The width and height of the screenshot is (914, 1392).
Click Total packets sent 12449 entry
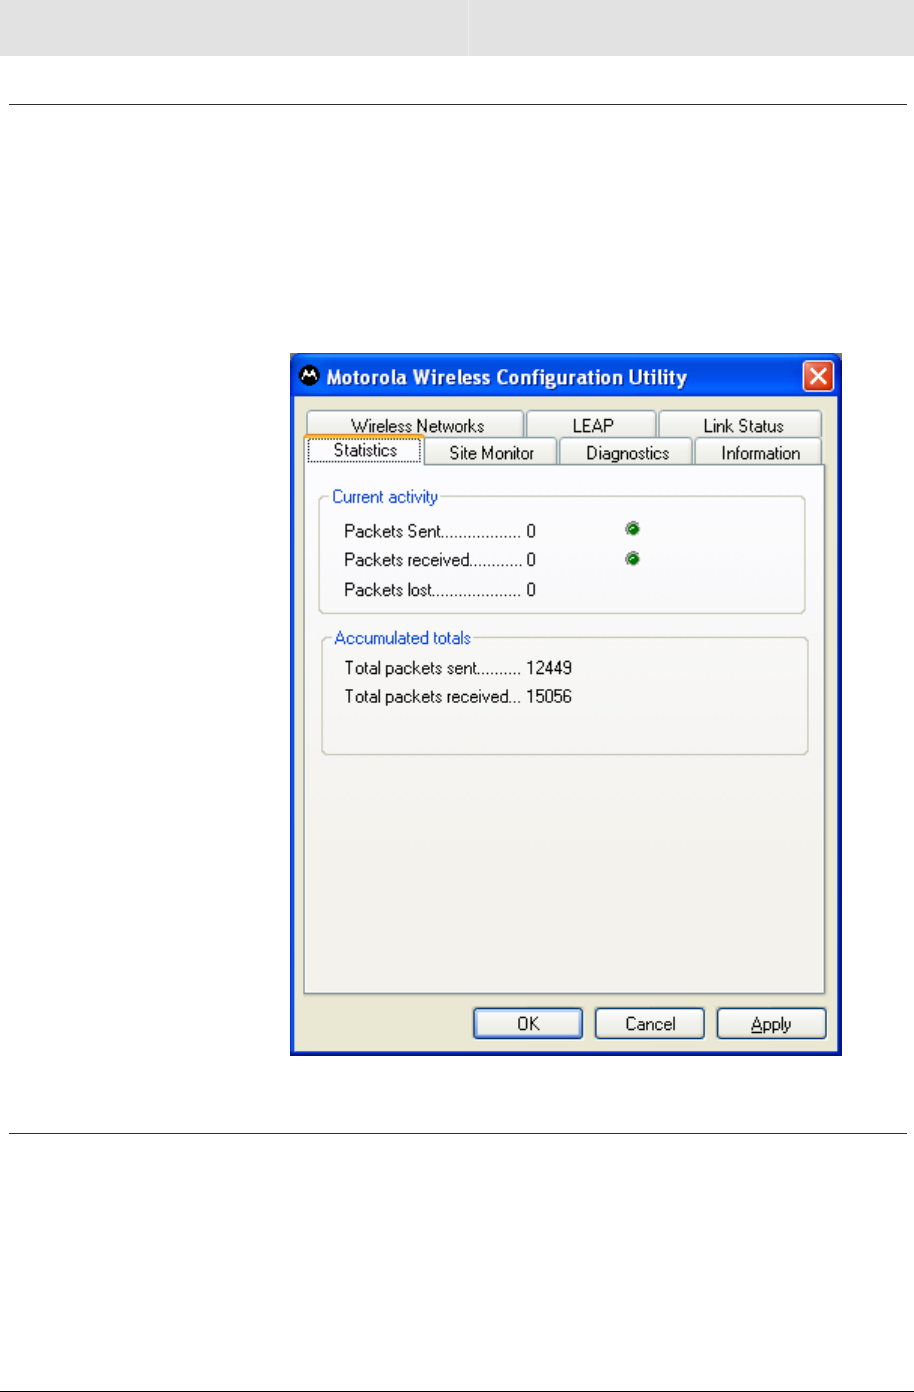pos(458,668)
